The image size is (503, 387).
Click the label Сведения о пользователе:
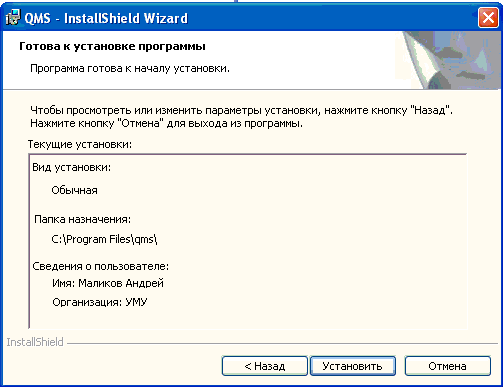click(100, 266)
